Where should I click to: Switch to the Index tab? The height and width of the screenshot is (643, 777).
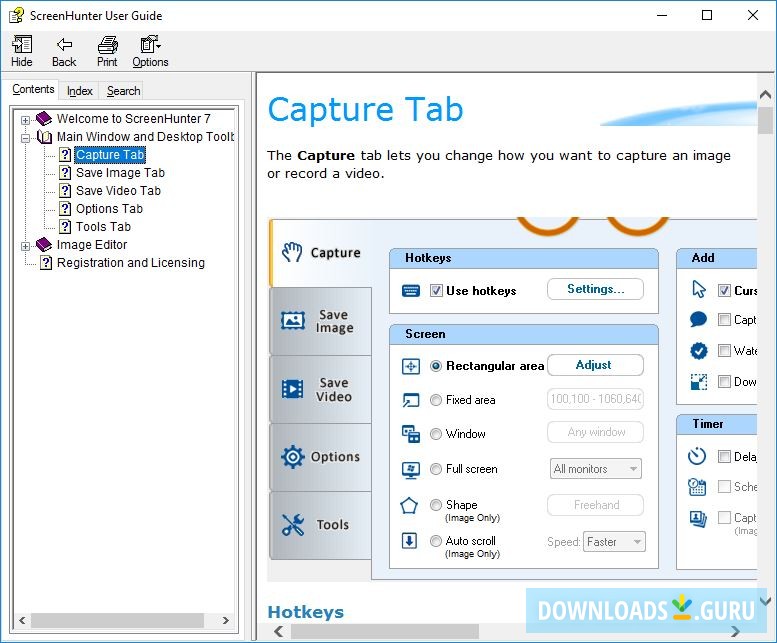[x=79, y=91]
